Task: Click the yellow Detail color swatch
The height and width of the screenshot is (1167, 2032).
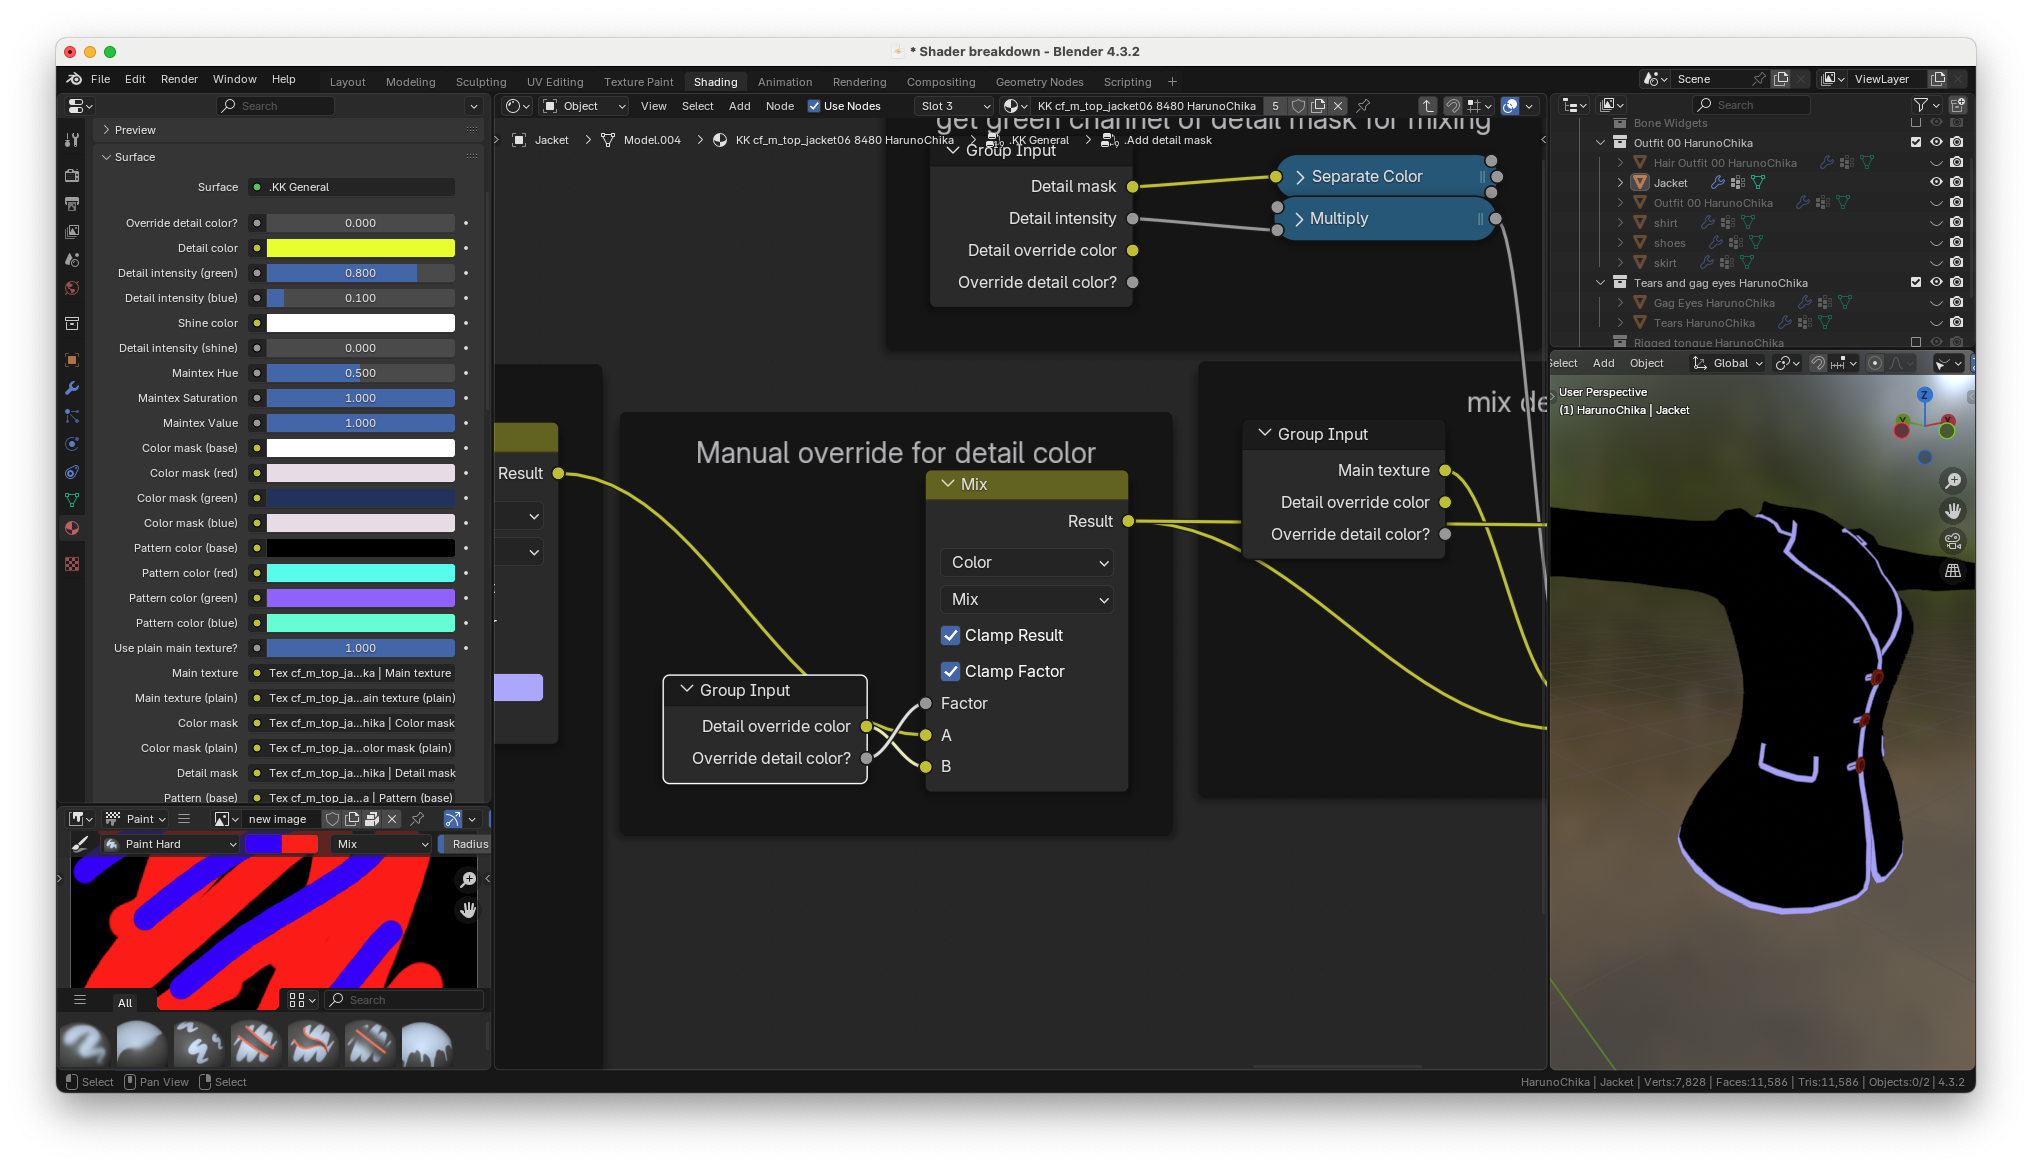Action: tap(360, 248)
